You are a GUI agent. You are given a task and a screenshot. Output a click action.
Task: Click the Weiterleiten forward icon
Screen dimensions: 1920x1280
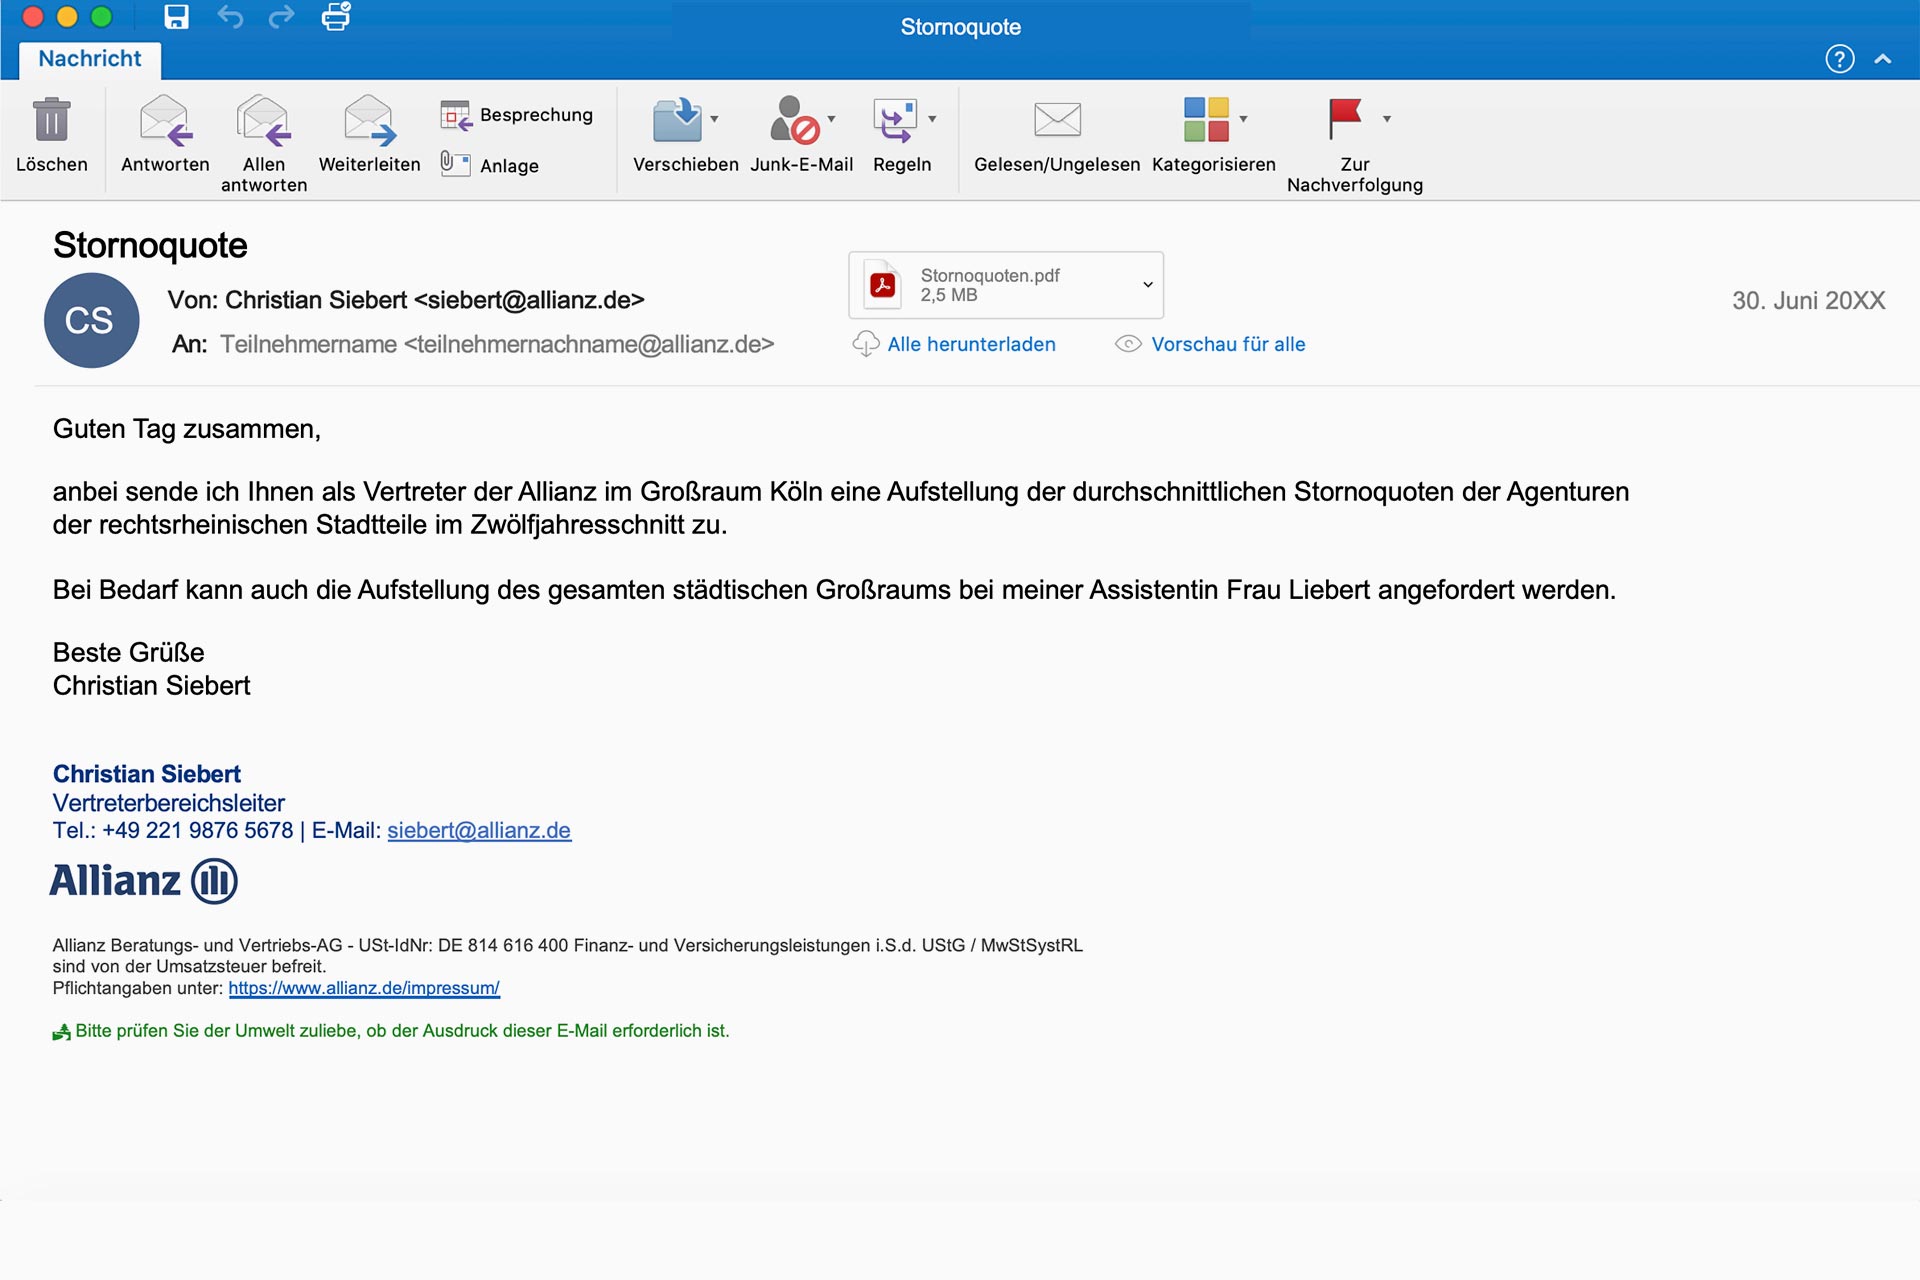pos(369,120)
